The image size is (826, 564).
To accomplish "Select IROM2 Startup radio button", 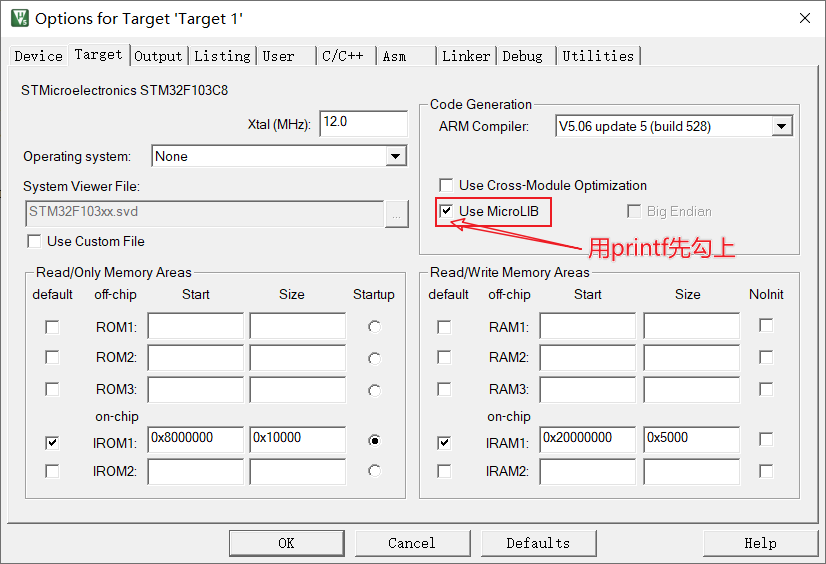I will [x=375, y=470].
